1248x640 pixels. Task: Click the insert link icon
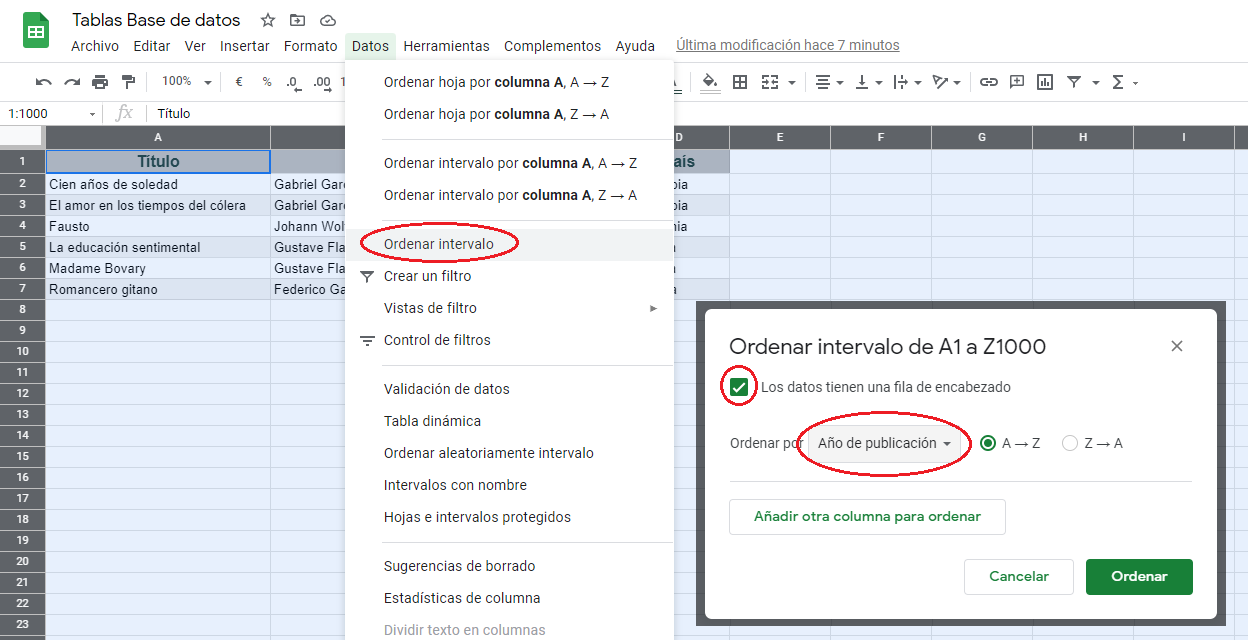pos(988,82)
